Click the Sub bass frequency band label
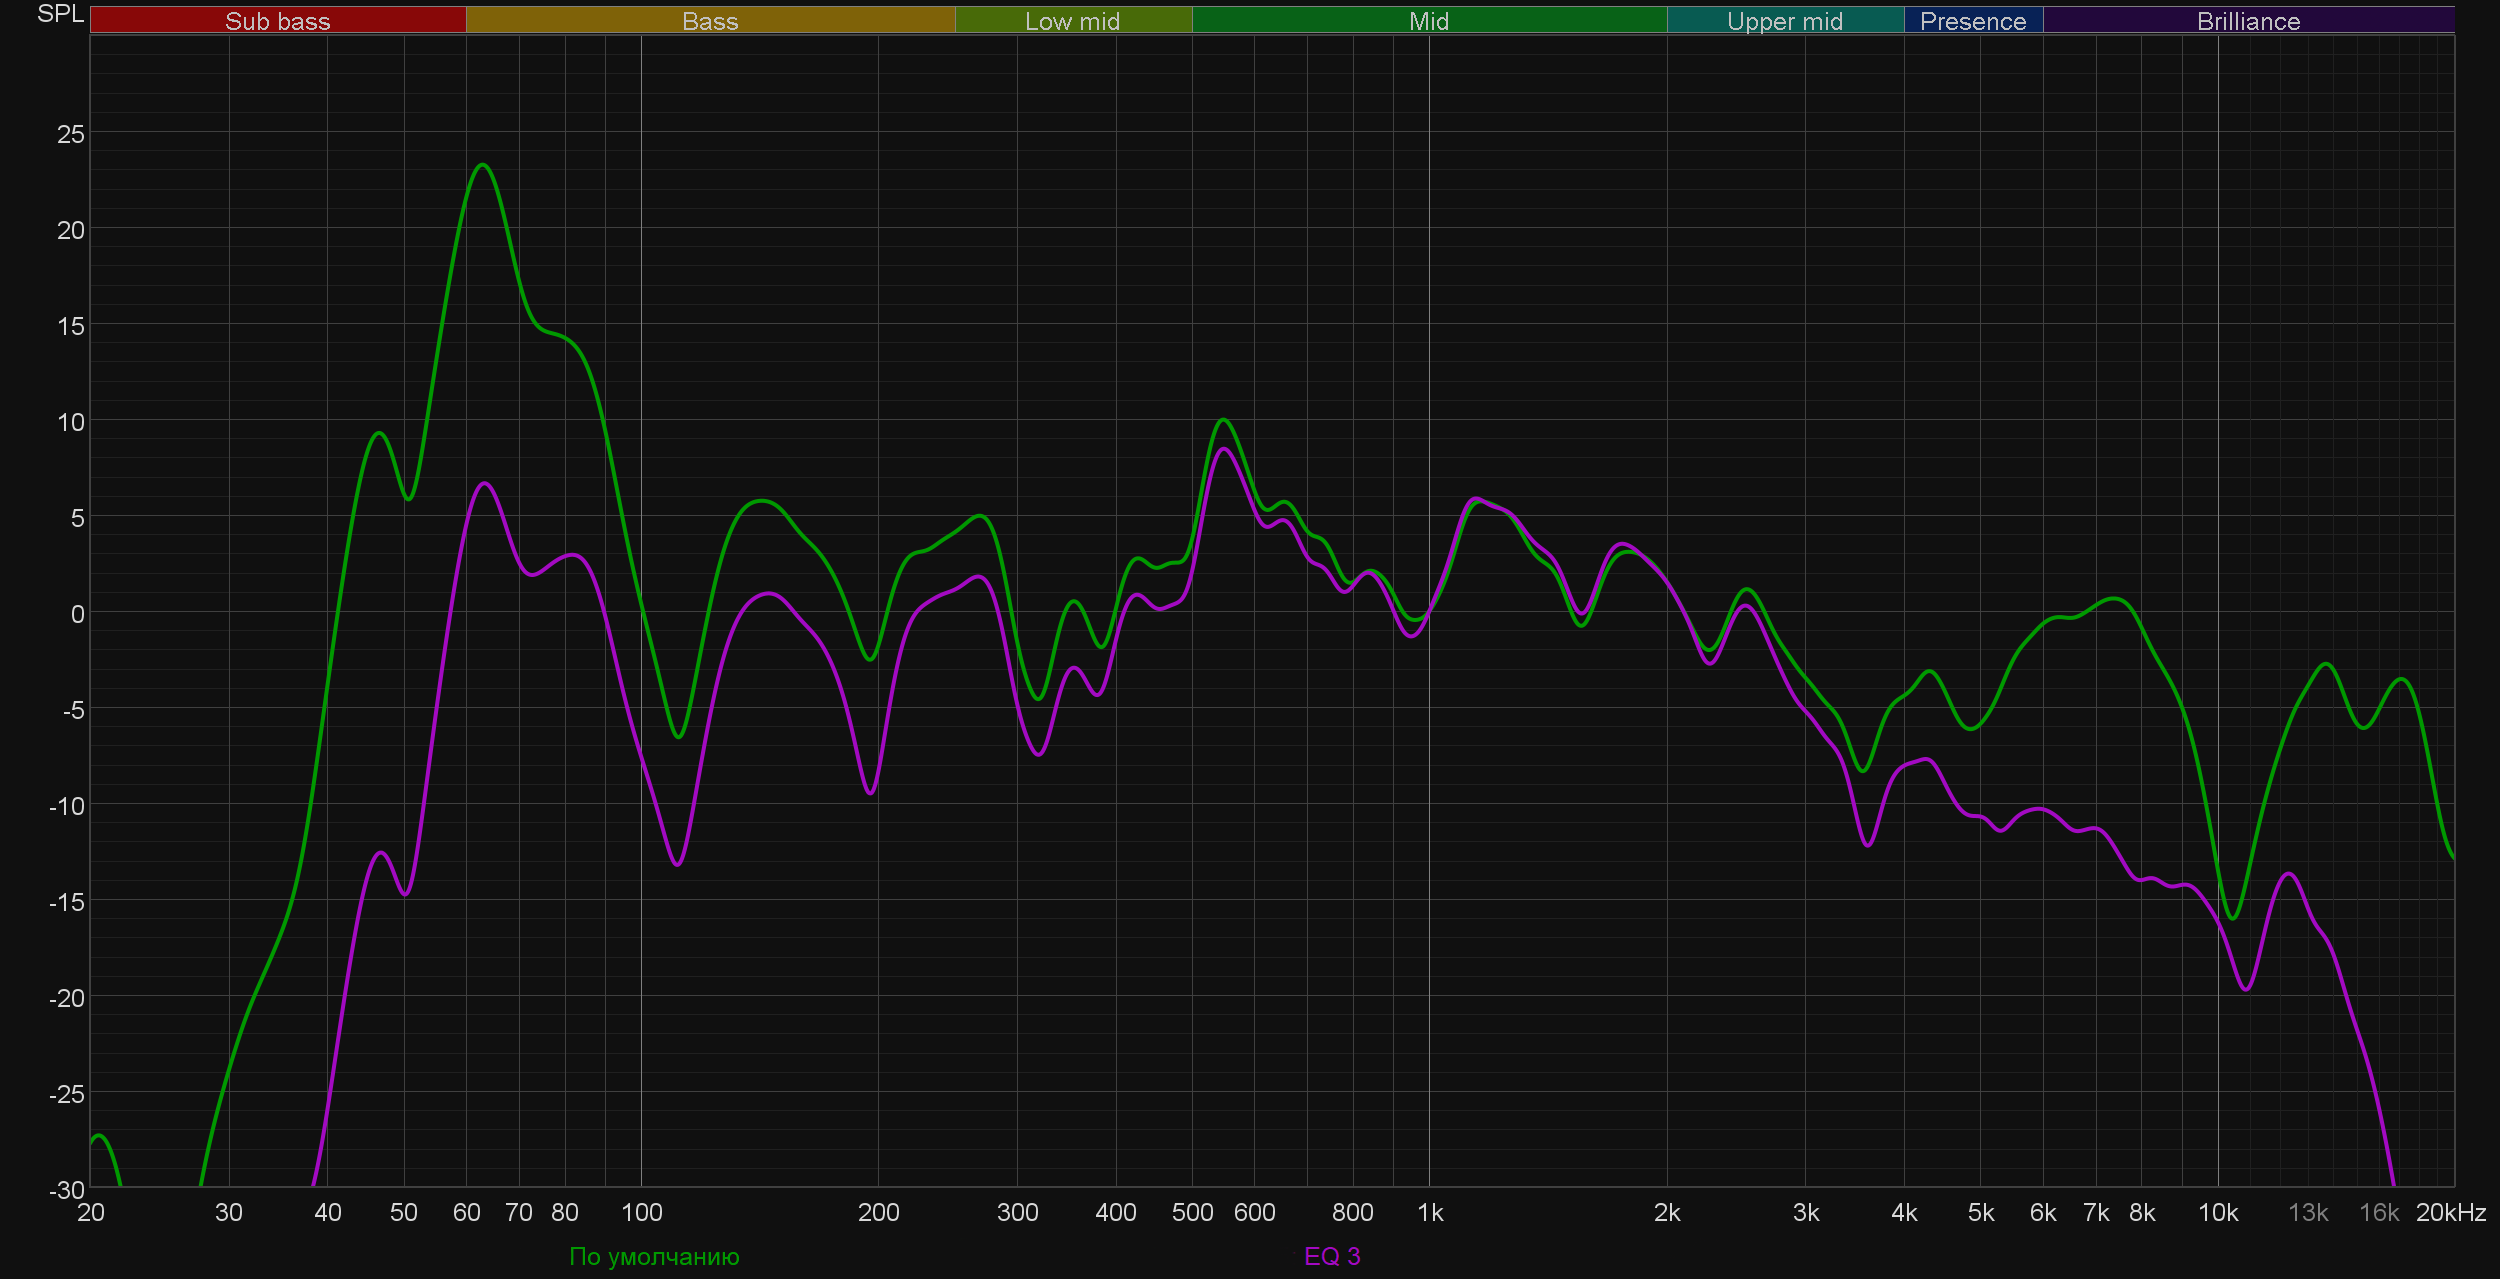The image size is (2500, 1279). [277, 21]
